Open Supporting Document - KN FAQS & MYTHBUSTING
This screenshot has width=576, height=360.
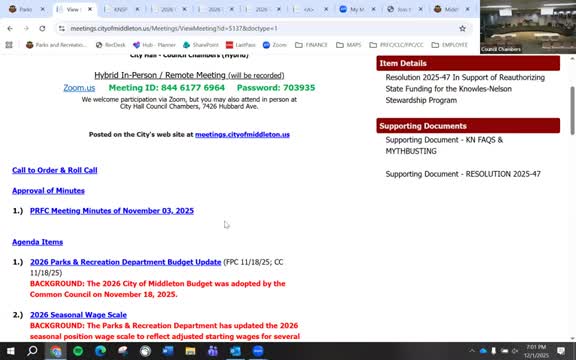pos(444,145)
